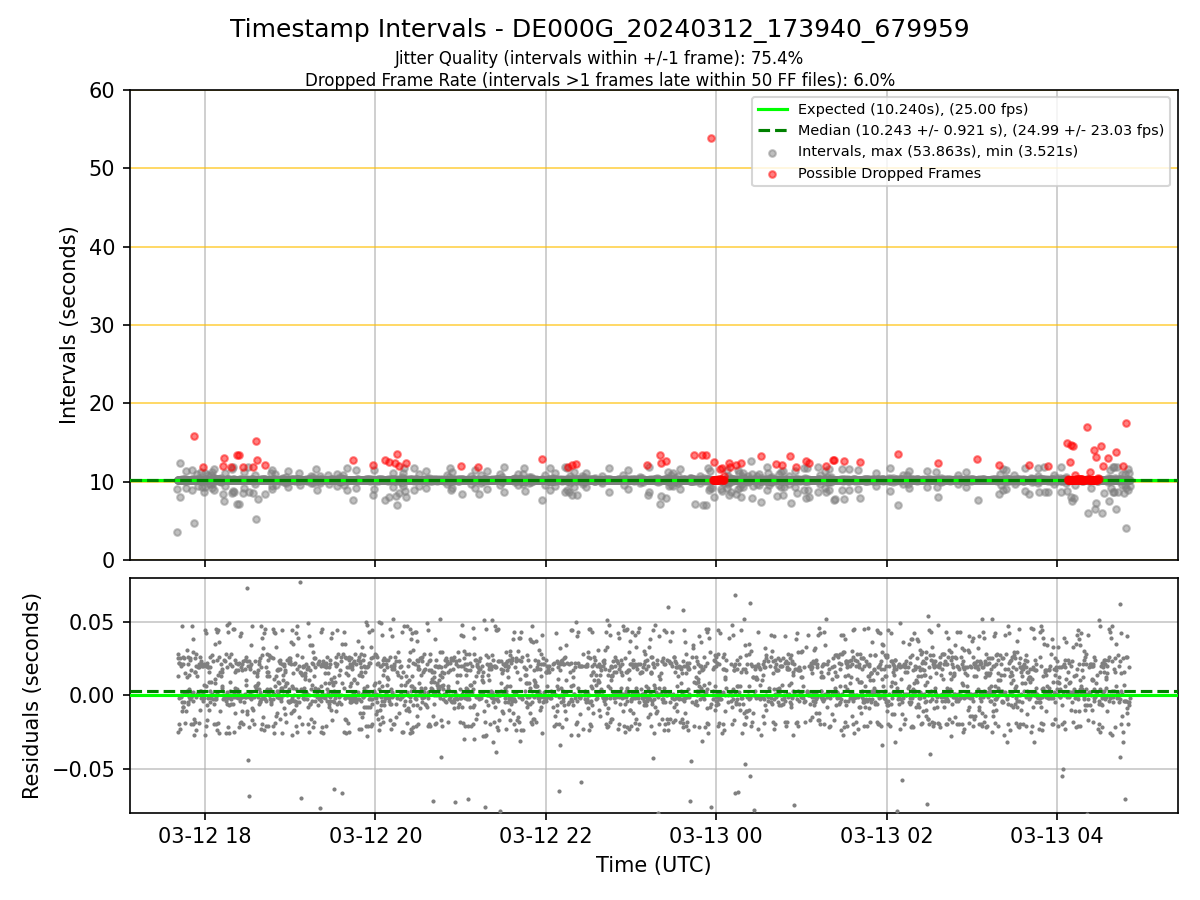Select legend entry "Expected (10.240s), (25.00 fps)"
This screenshot has width=1200, height=900.
tap(913, 109)
